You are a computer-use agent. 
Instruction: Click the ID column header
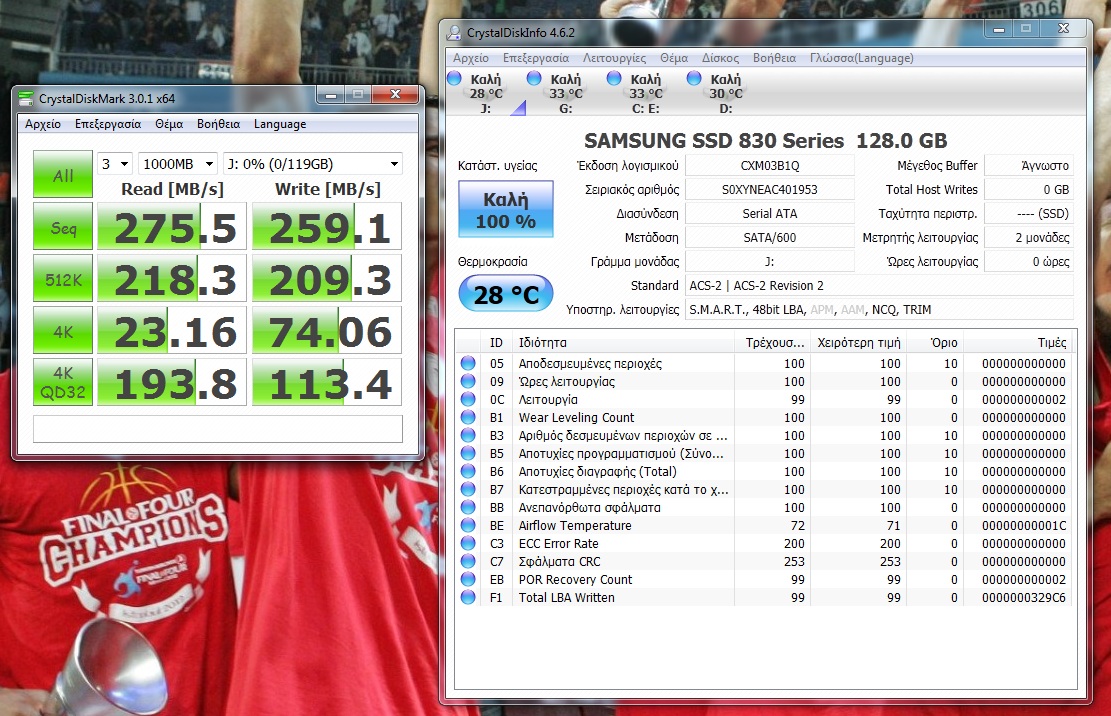pyautogui.click(x=495, y=343)
